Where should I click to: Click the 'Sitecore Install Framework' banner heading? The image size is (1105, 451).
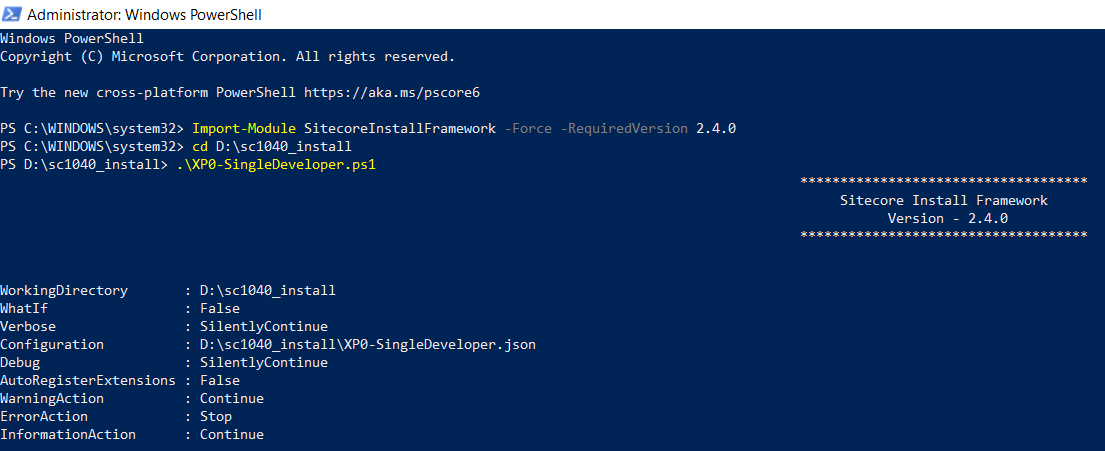click(943, 200)
